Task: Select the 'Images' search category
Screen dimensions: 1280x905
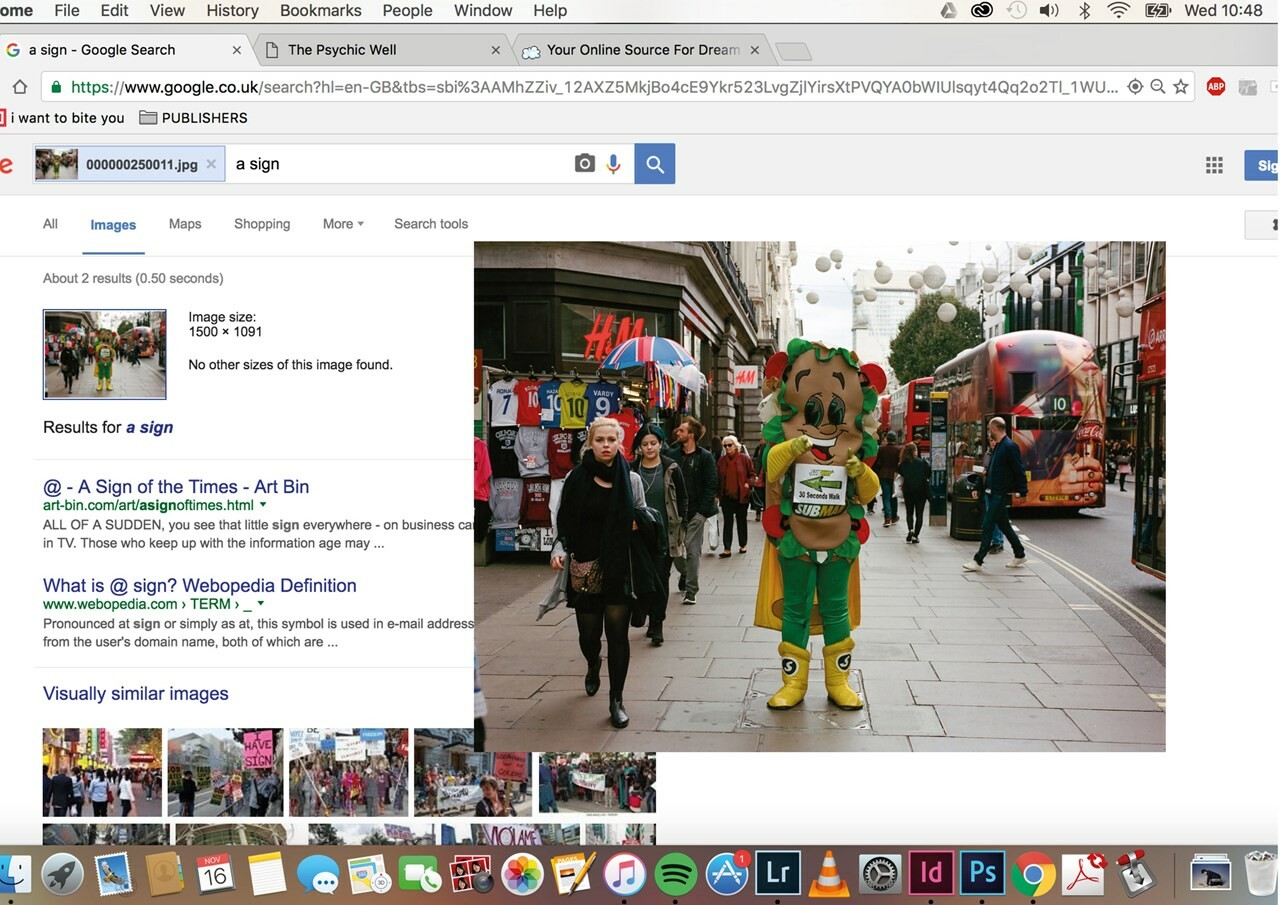Action: point(113,225)
